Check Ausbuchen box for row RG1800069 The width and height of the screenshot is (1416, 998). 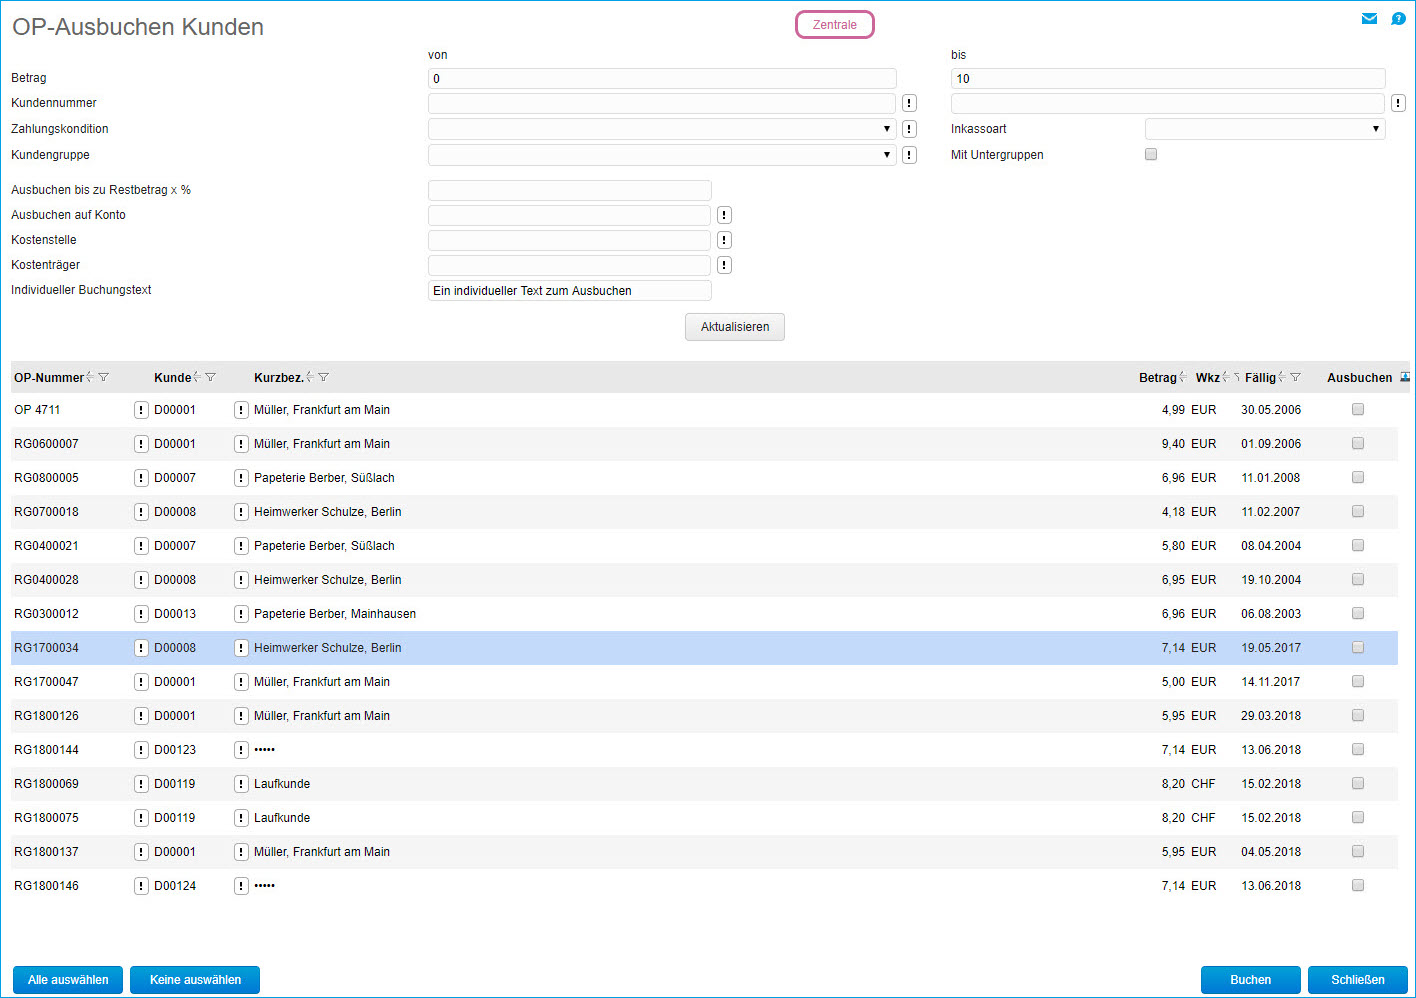tap(1358, 783)
